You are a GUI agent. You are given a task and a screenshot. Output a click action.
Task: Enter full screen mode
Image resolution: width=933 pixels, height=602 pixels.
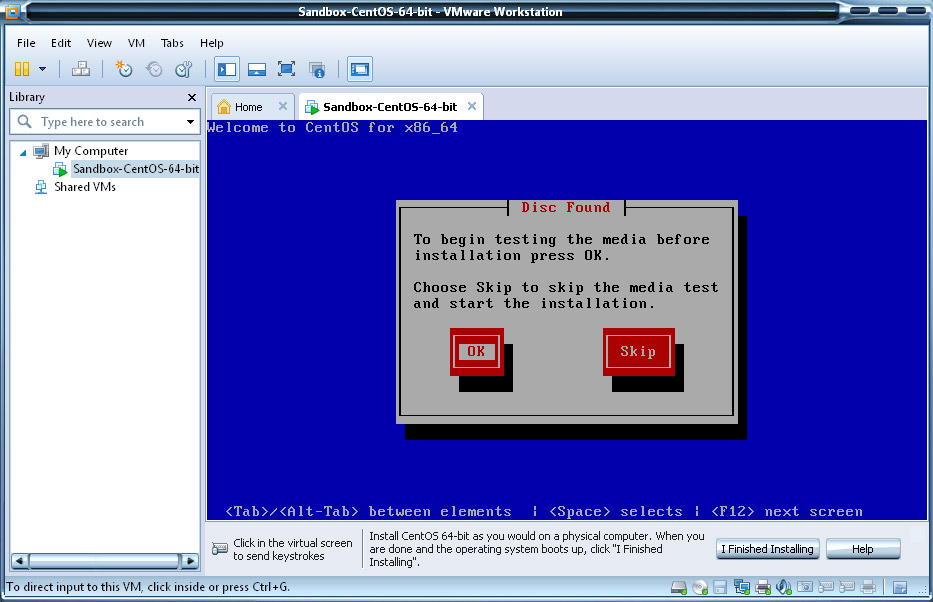point(287,69)
